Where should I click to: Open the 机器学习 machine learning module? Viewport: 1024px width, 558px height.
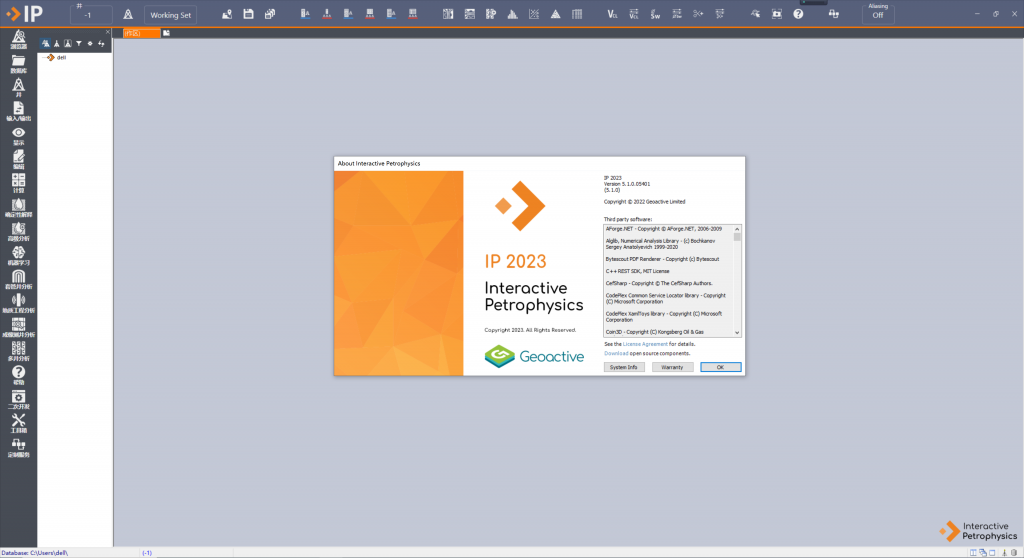pyautogui.click(x=18, y=255)
